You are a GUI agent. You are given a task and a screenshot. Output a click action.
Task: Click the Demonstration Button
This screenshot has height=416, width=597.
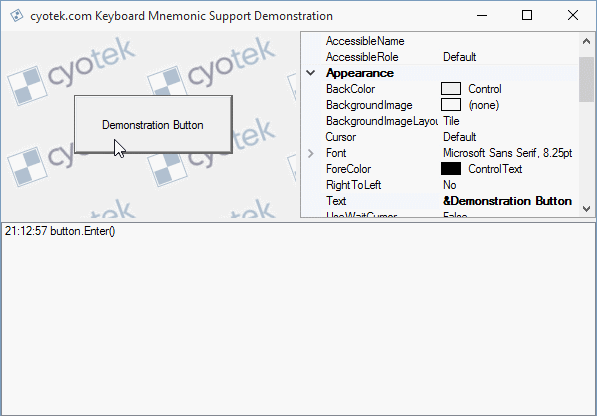click(153, 124)
